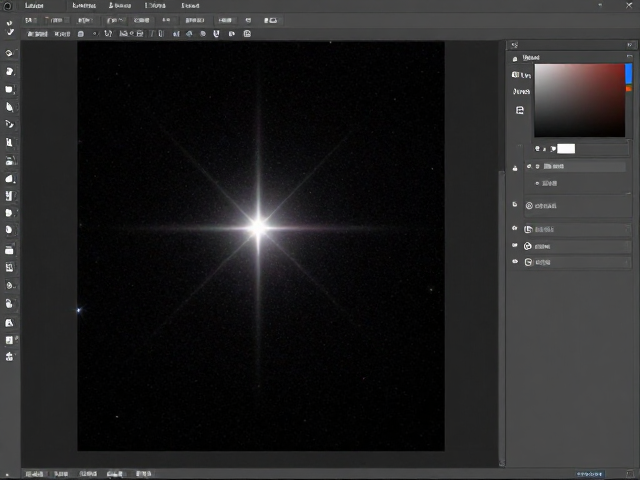Open the second menu in the menu bar

[x=84, y=6]
